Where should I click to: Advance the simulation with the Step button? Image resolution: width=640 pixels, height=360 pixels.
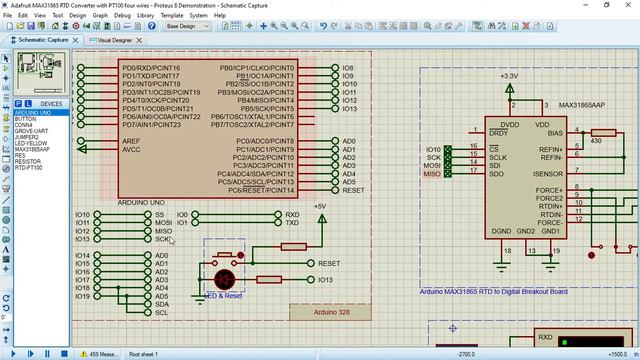[x=31, y=354]
